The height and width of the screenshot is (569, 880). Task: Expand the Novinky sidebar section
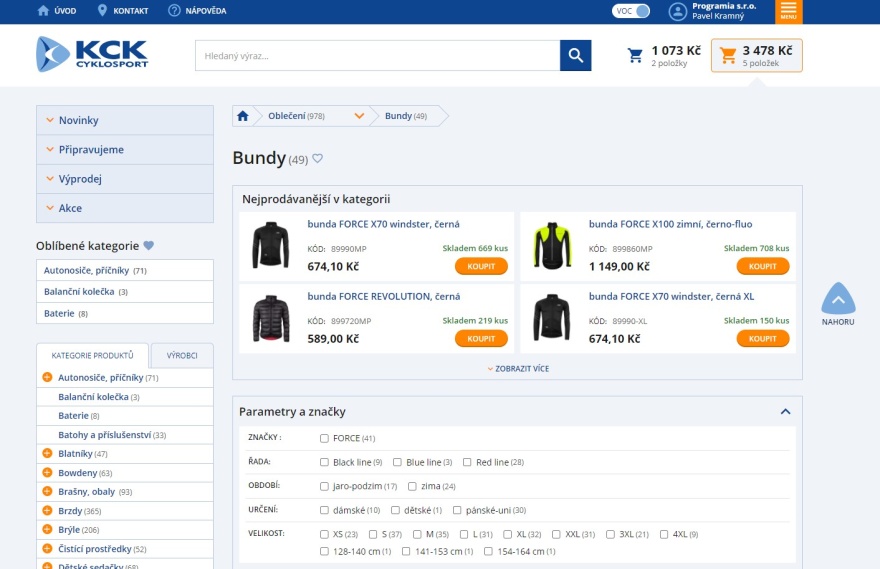[x=125, y=120]
